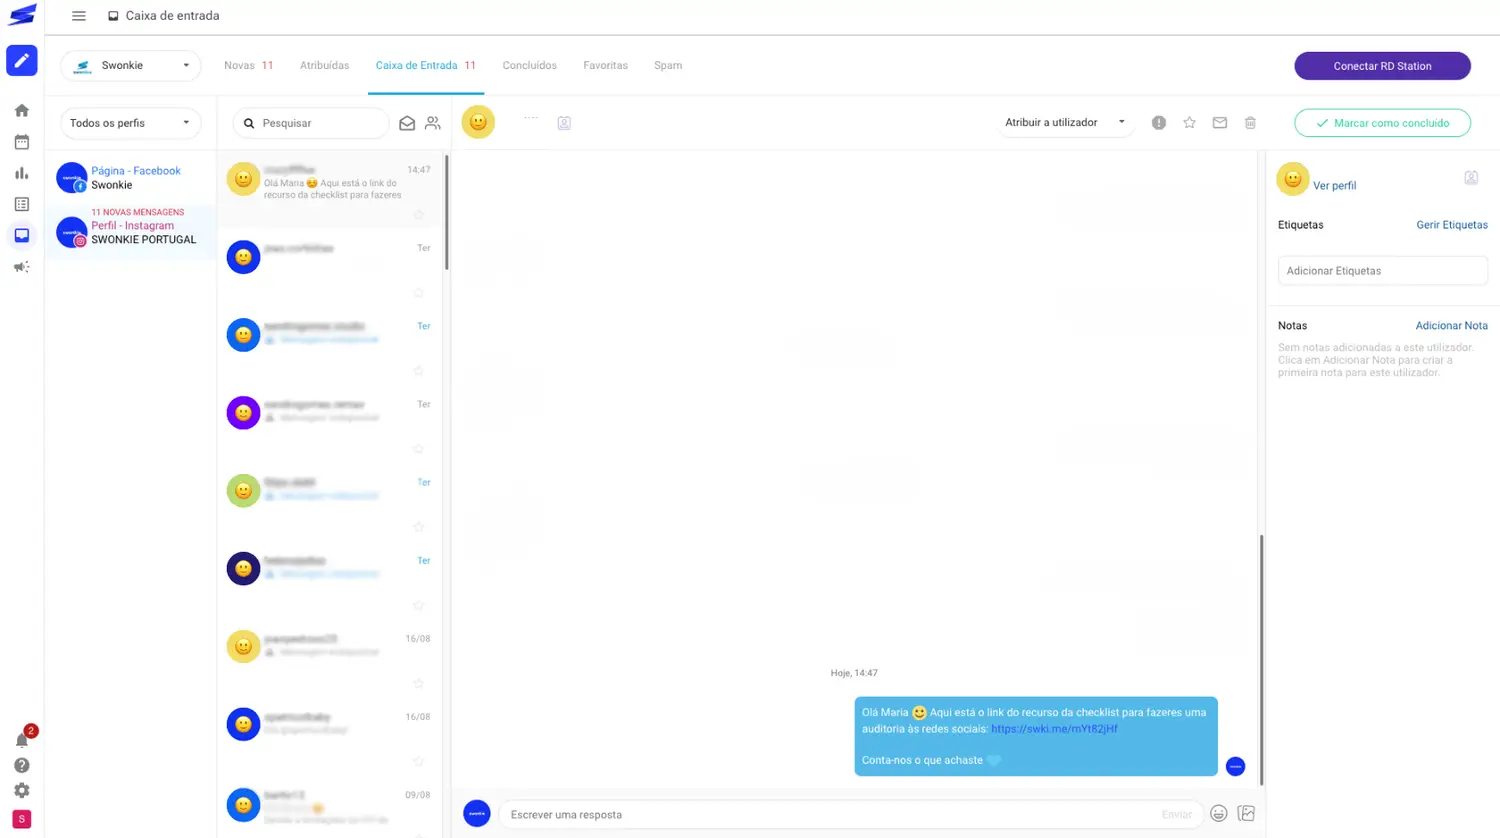1500x838 pixels.
Task: Click the trash icon to delete conversation
Action: (1250, 123)
